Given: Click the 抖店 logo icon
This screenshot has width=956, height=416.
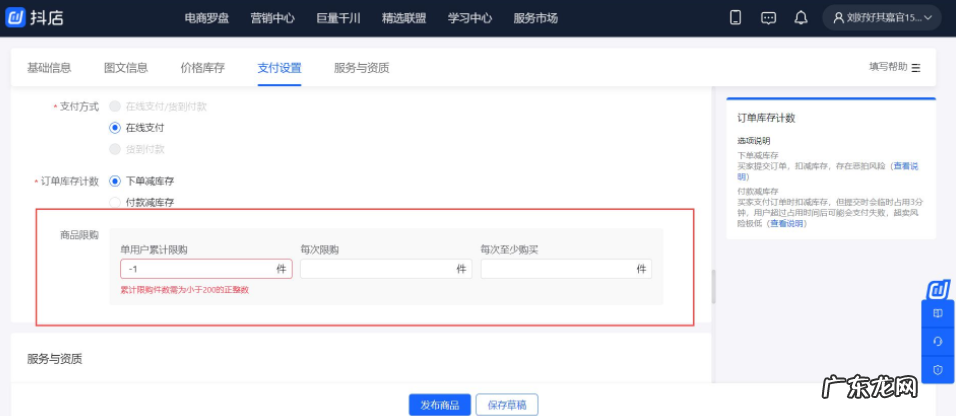Looking at the screenshot, I should 15,18.
